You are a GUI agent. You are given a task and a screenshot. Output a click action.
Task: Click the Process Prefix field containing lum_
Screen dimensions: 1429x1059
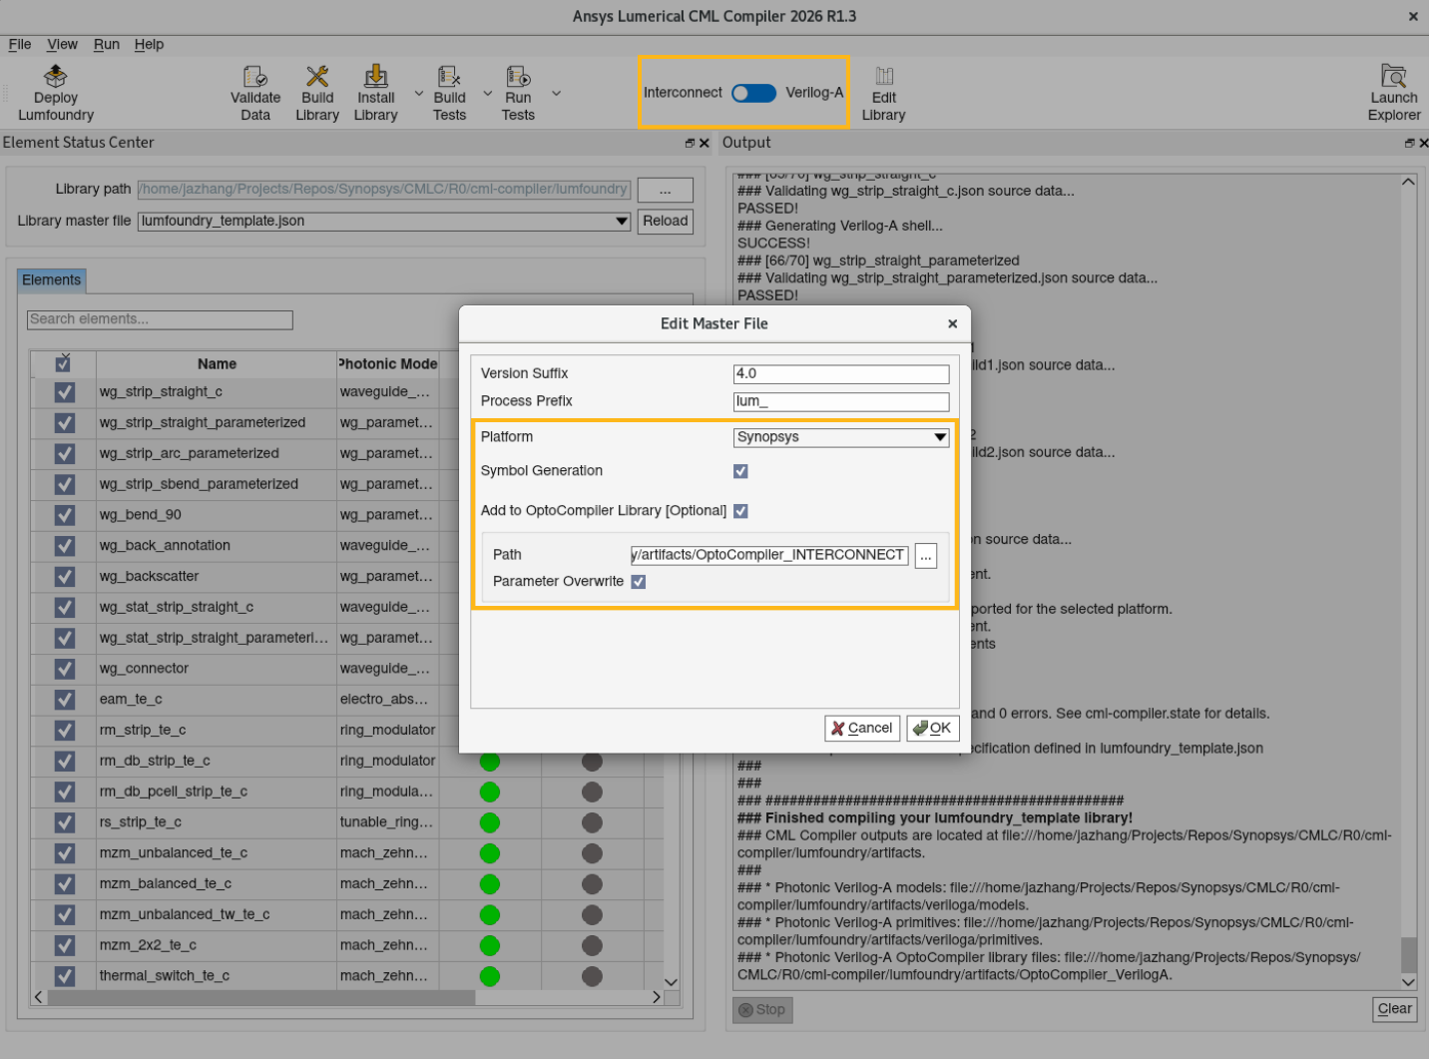point(841,401)
